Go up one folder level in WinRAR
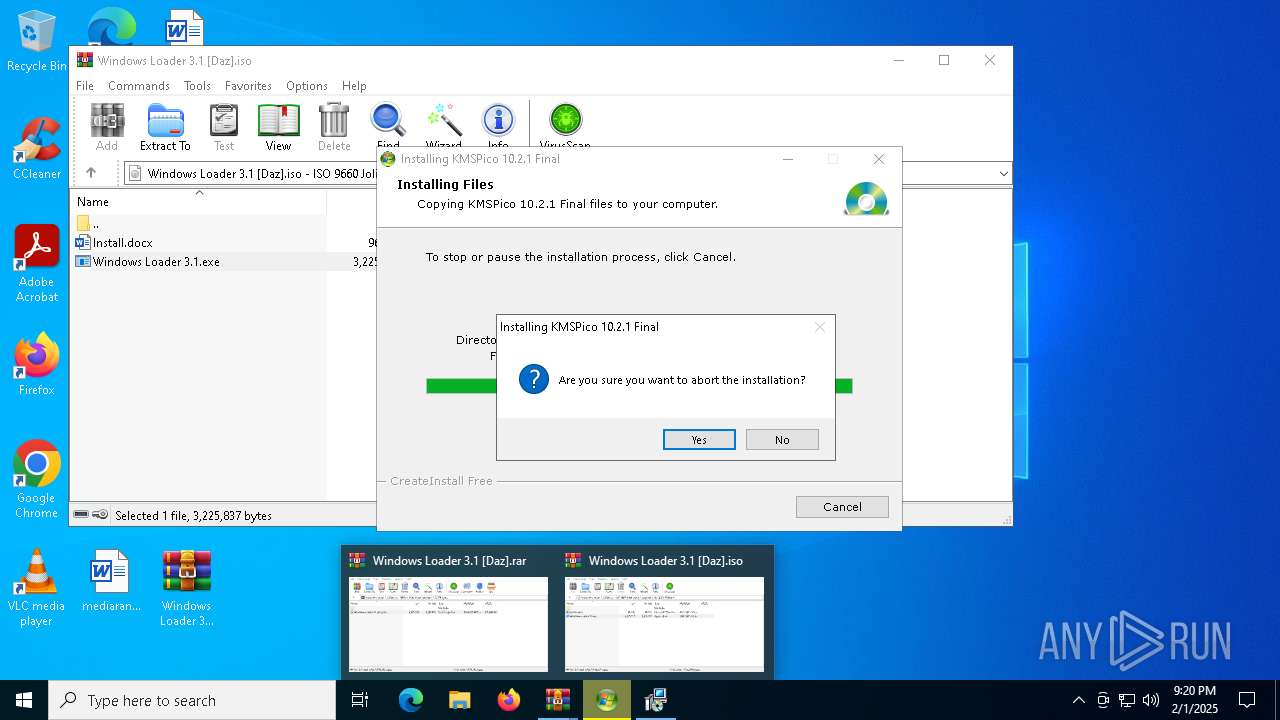This screenshot has width=1280, height=720. click(91, 173)
